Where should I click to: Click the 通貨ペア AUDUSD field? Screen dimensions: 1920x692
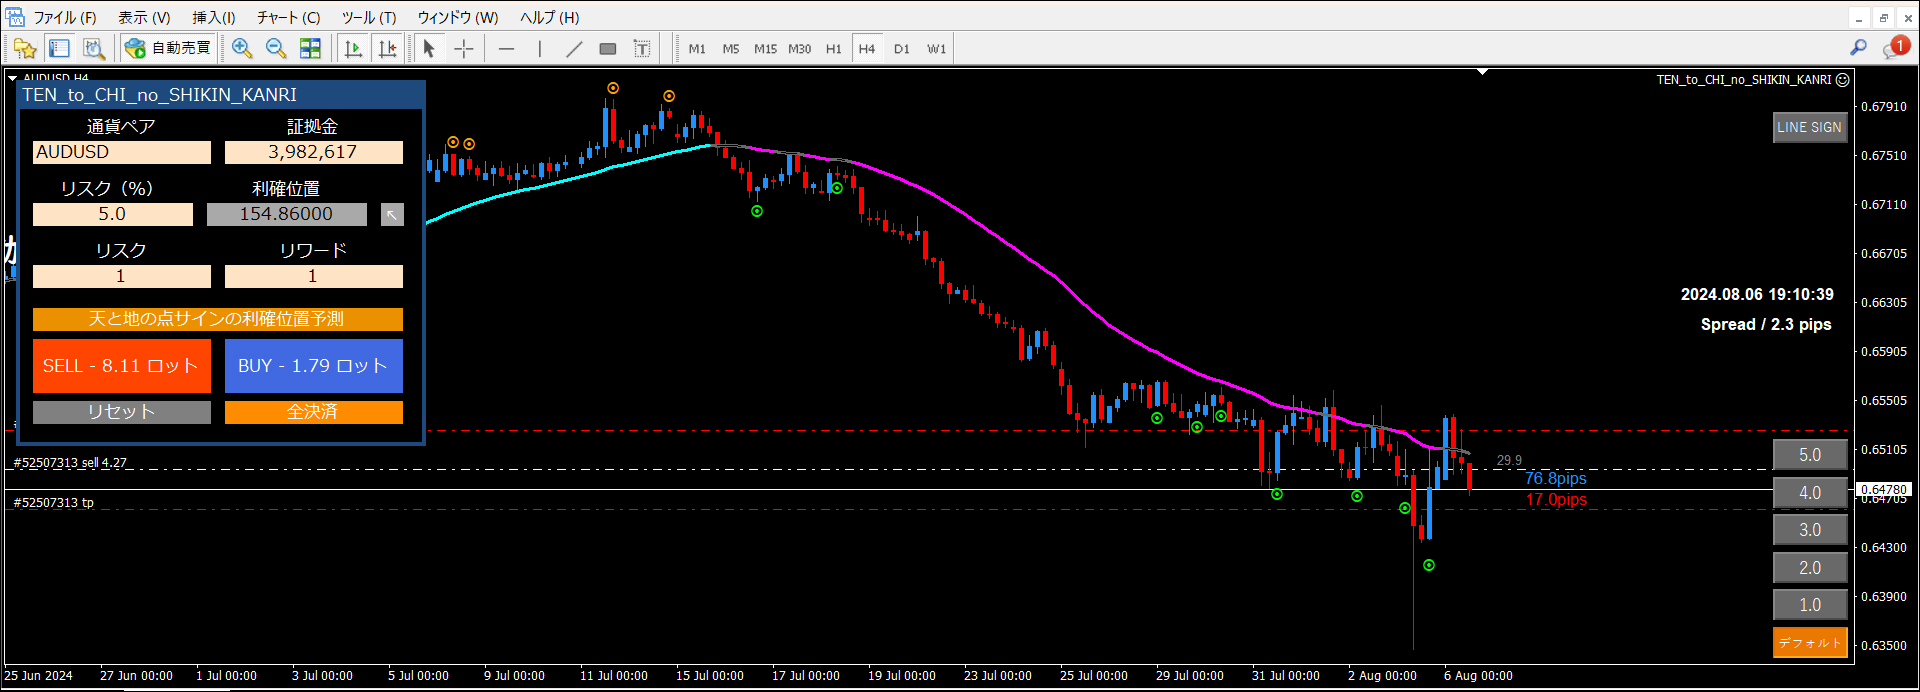[122, 152]
